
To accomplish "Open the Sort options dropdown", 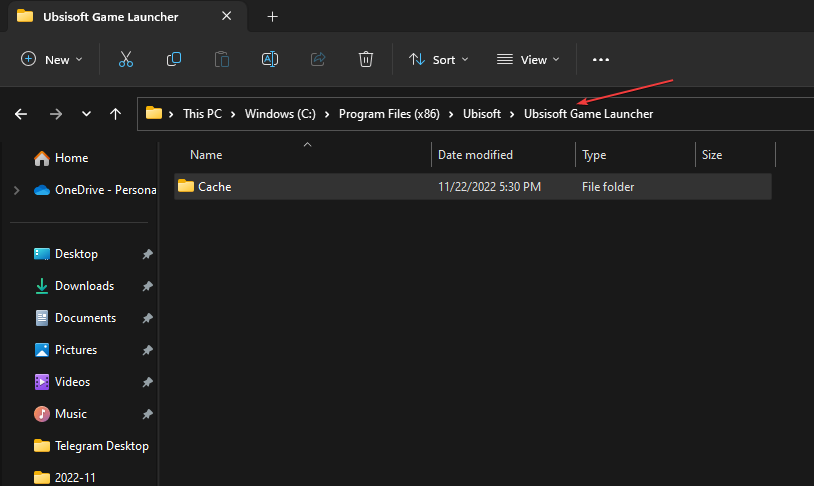I will (x=439, y=60).
